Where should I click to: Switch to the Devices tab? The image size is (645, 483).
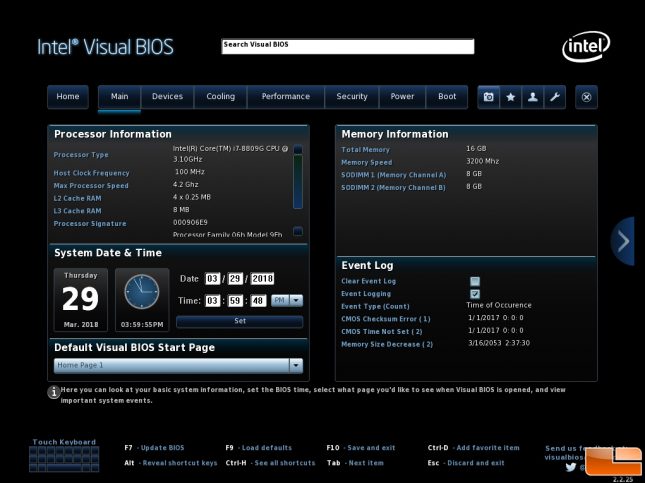click(167, 97)
